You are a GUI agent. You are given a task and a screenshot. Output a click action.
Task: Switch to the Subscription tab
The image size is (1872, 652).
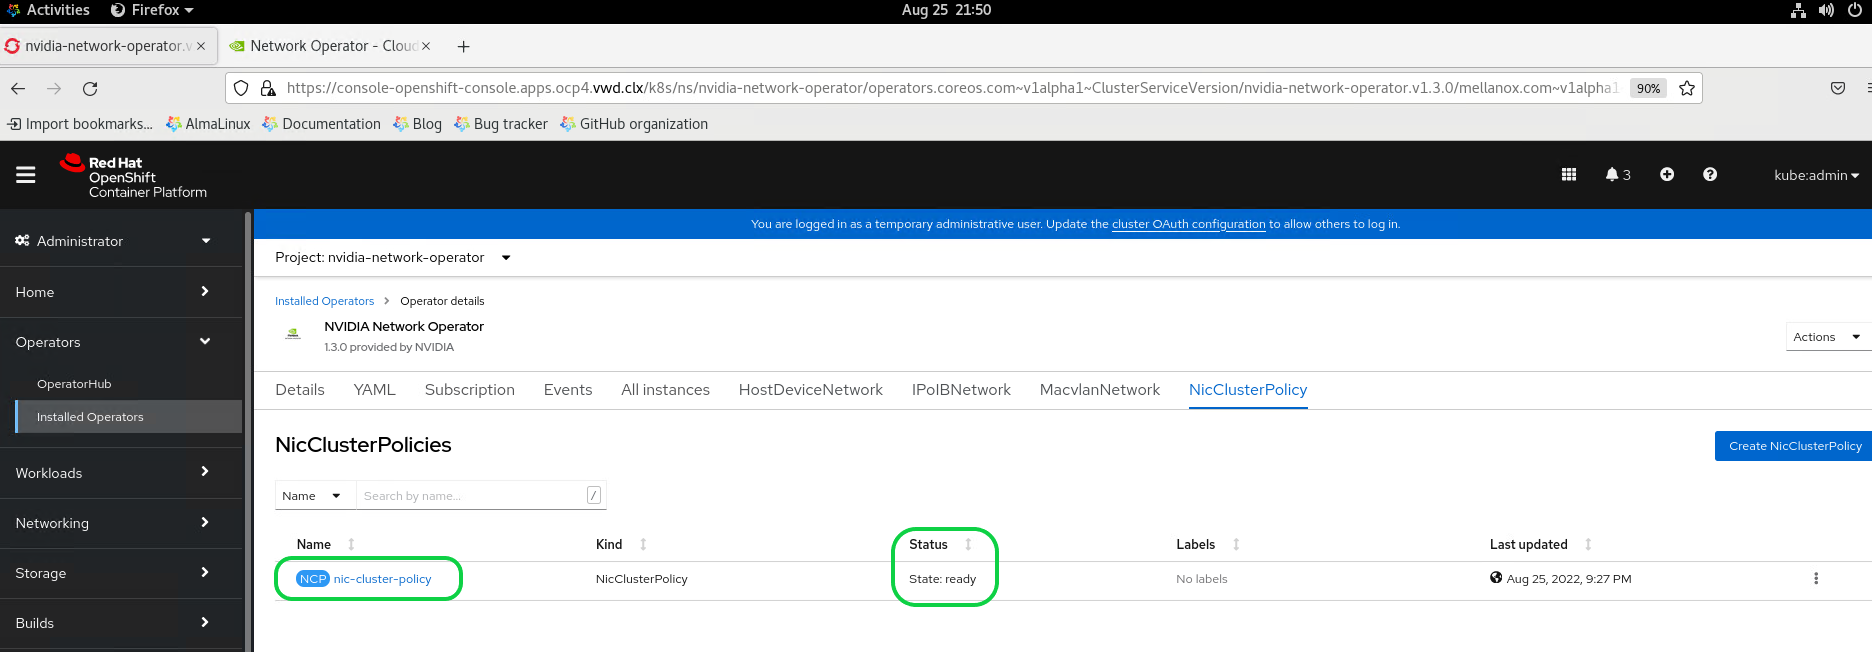click(x=470, y=390)
